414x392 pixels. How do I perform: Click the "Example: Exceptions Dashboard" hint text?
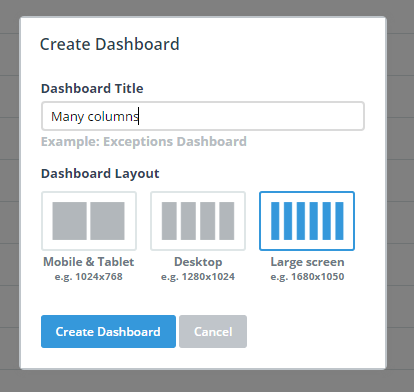point(144,142)
